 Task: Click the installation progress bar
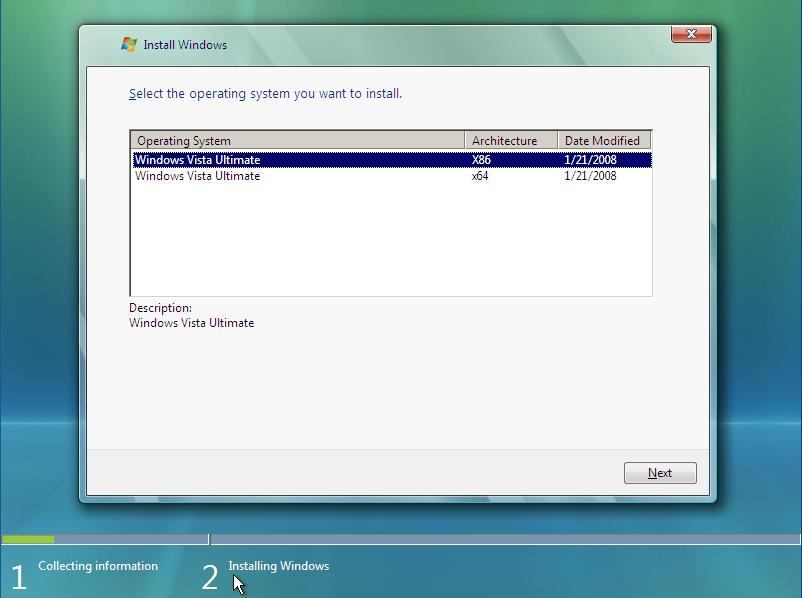(x=401, y=539)
